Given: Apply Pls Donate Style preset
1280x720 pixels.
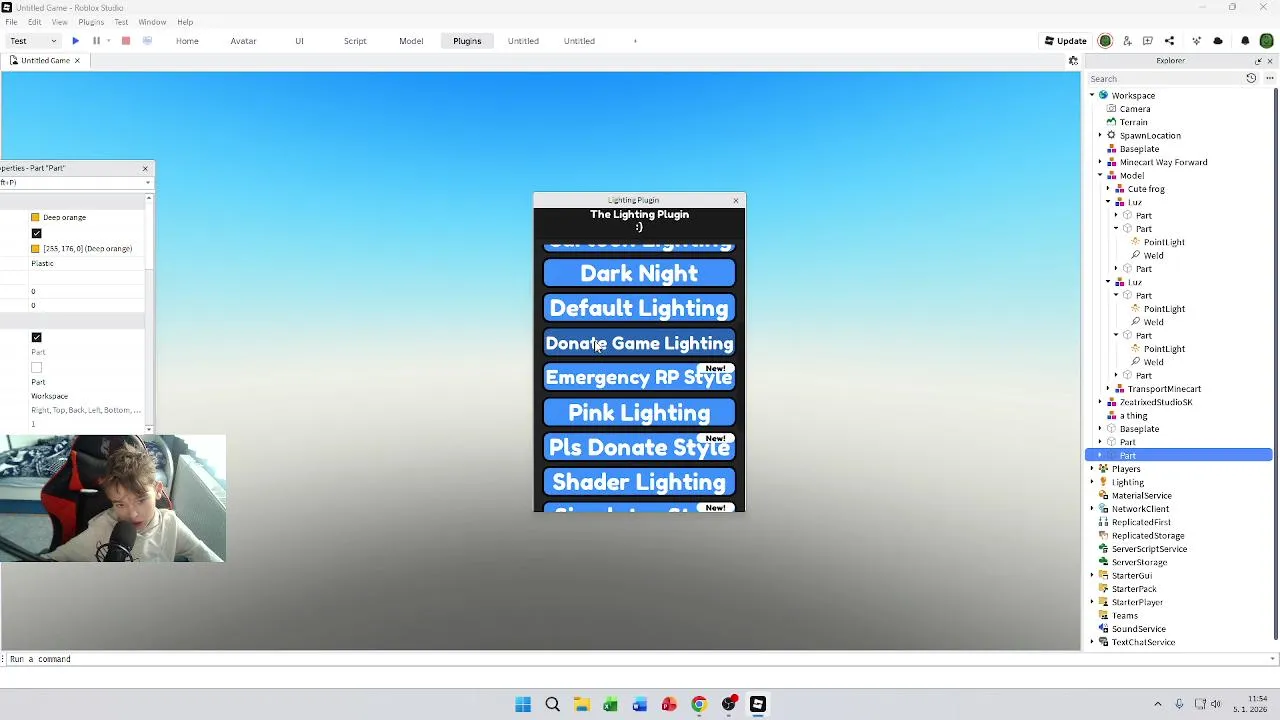Looking at the screenshot, I should (x=639, y=448).
